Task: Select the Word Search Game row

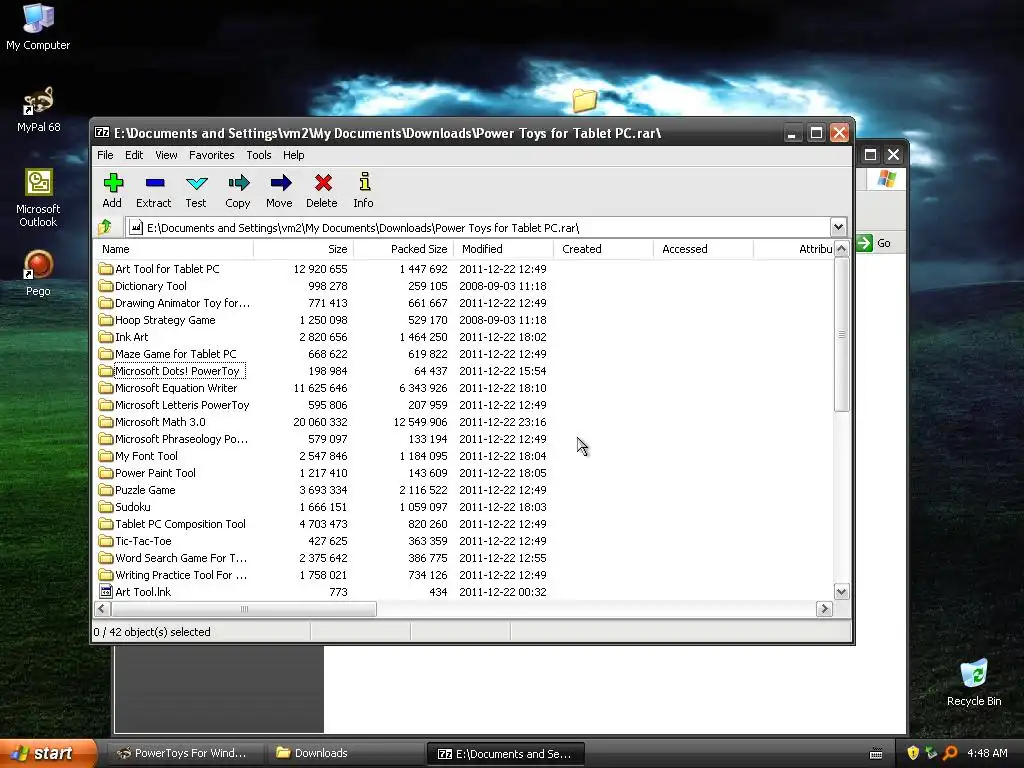Action: coord(464,557)
